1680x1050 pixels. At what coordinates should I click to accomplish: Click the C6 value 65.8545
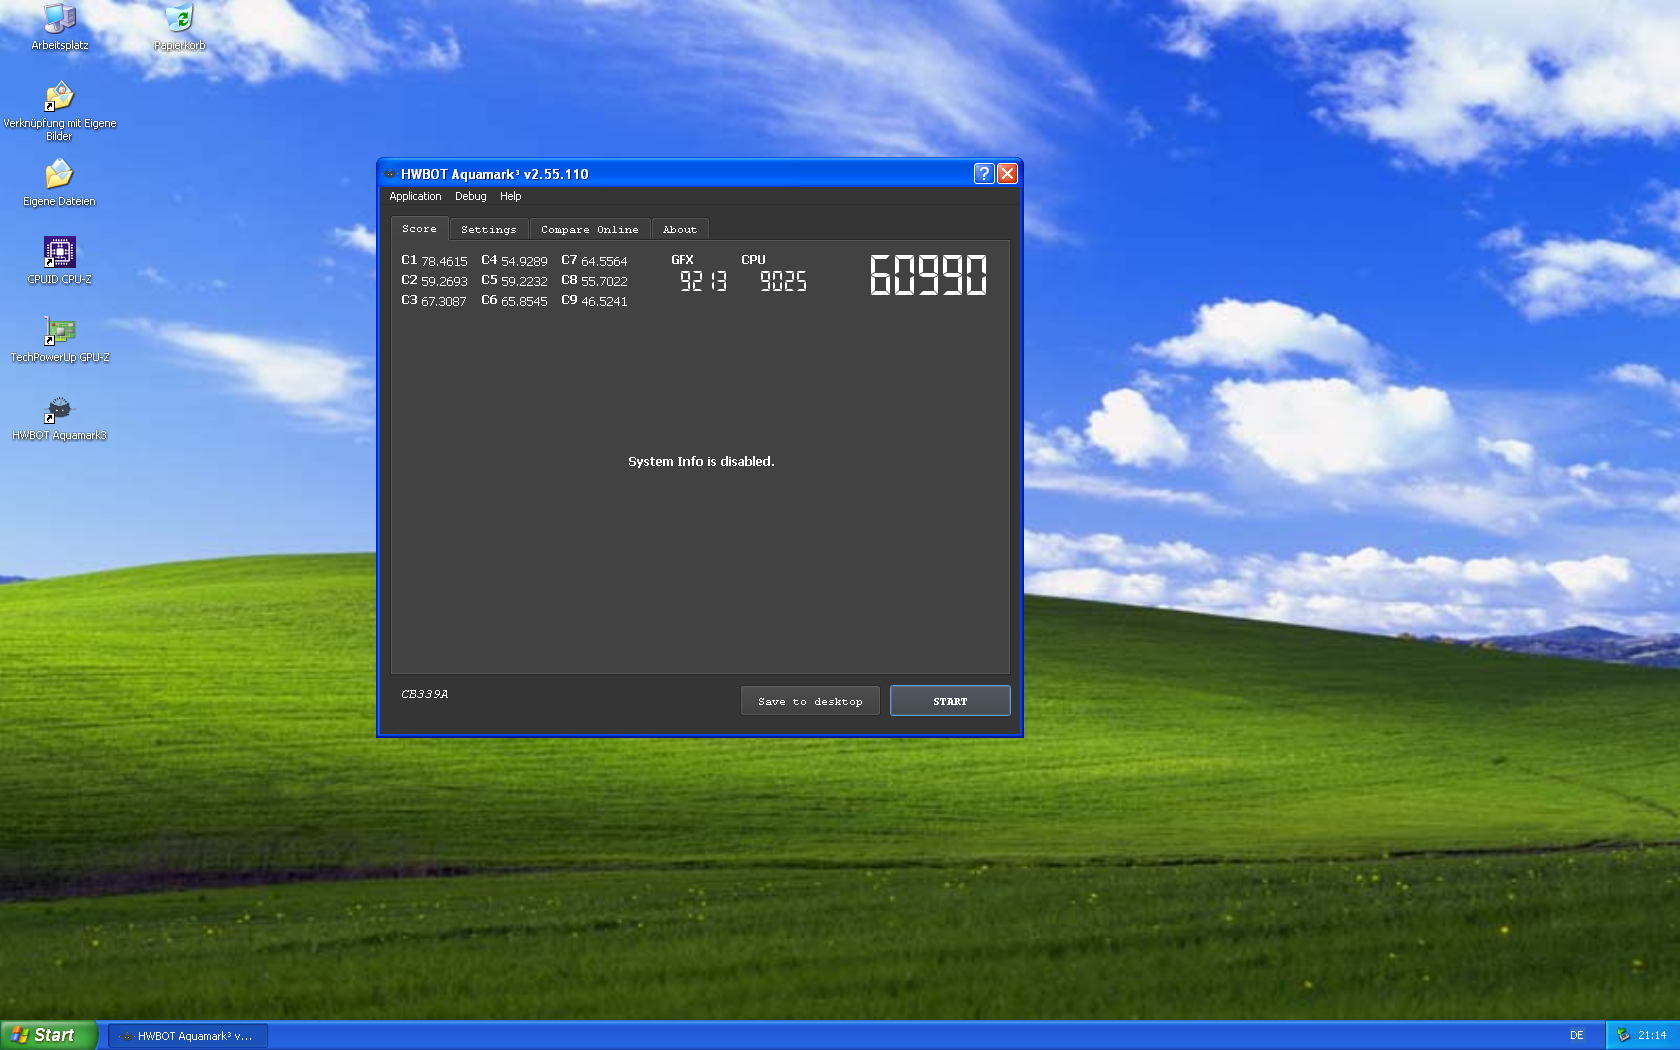[524, 302]
